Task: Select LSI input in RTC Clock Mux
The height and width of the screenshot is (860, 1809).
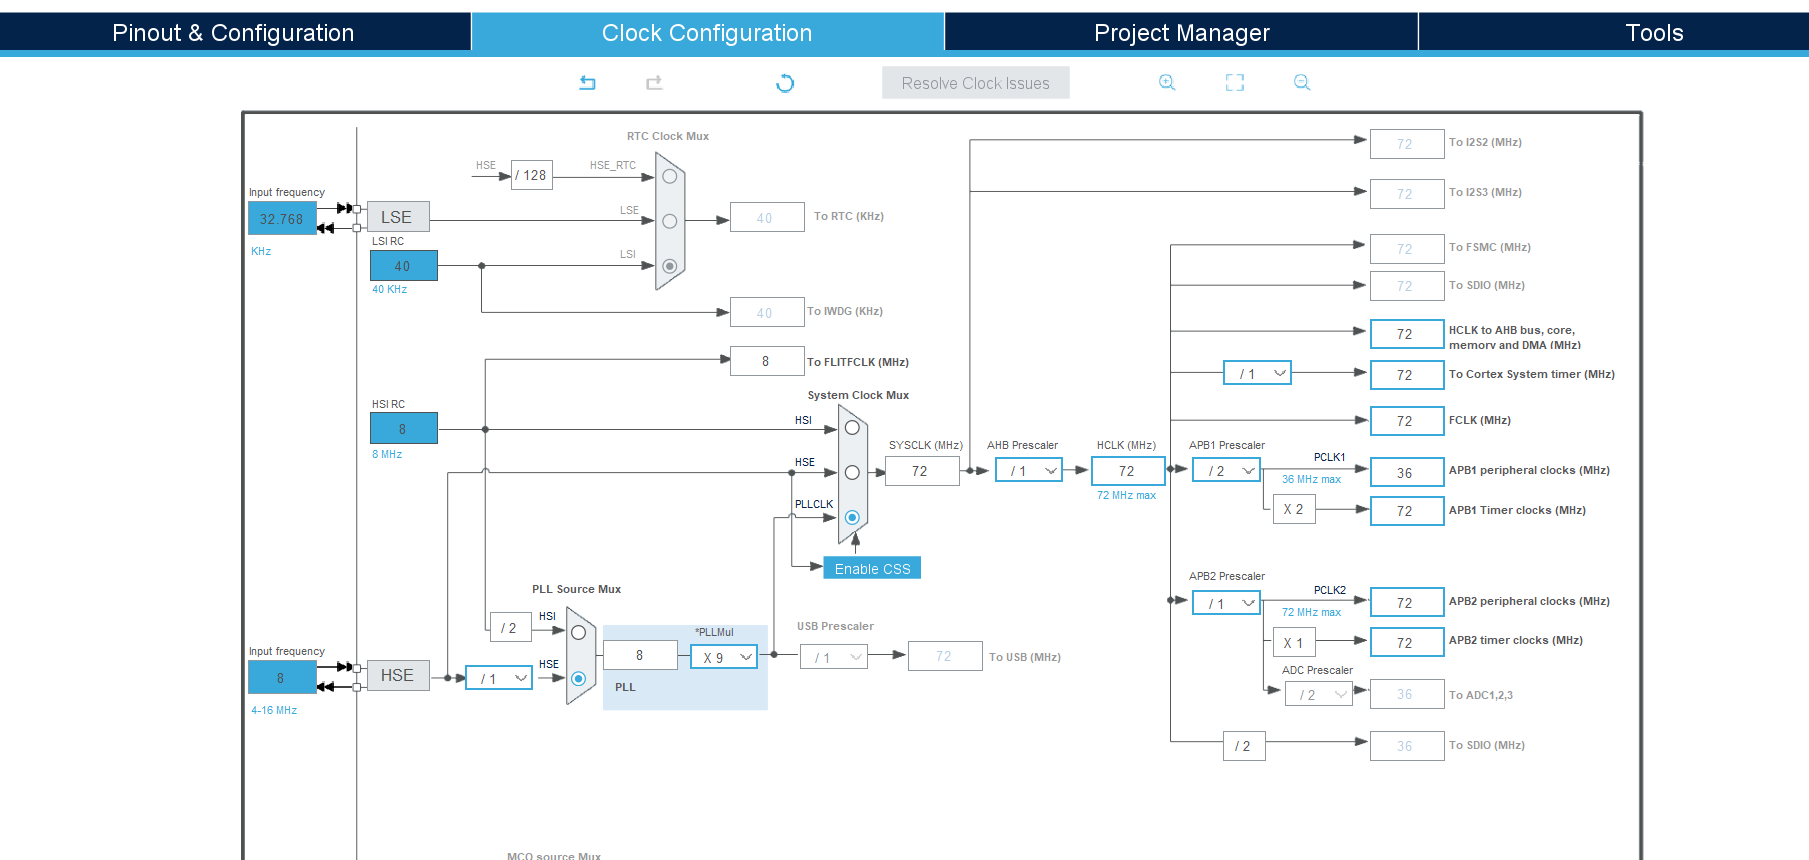Action: pos(670,266)
